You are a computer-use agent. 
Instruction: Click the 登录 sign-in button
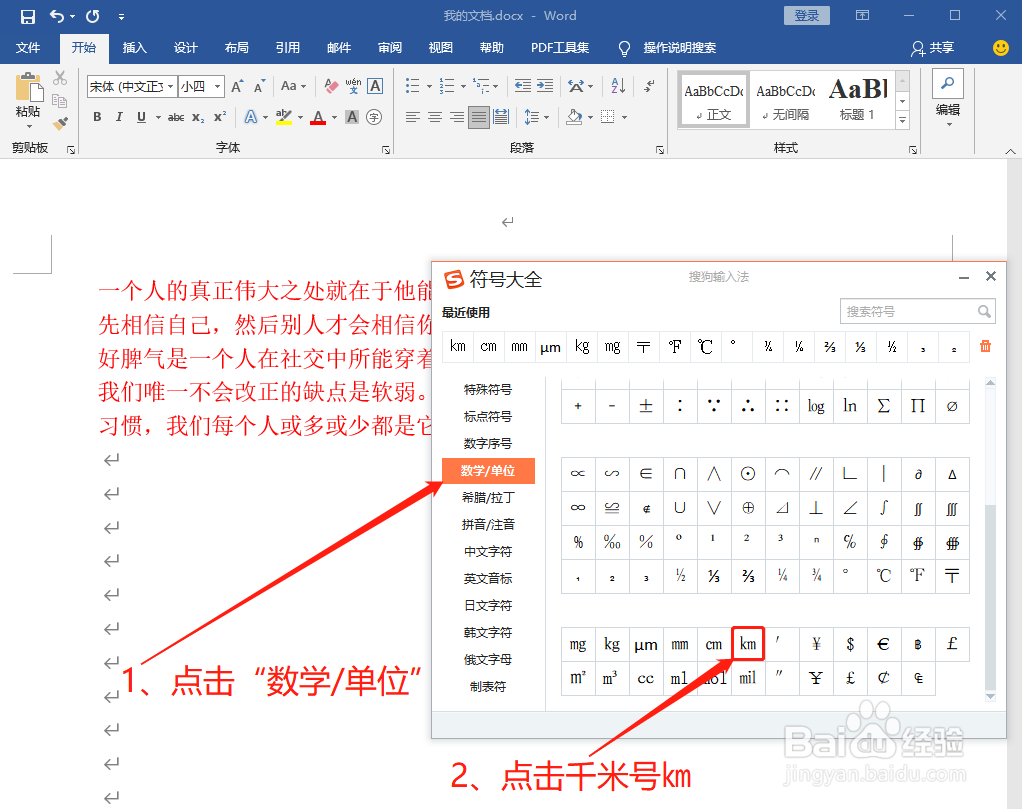(x=807, y=16)
